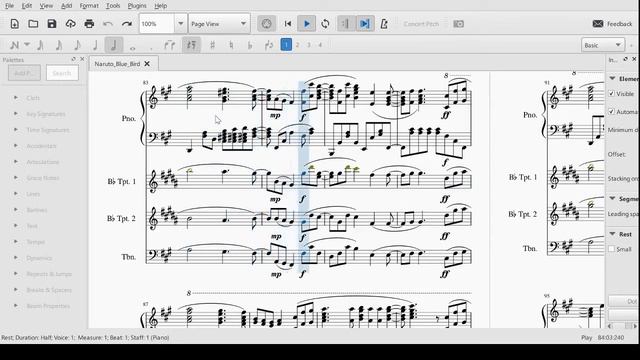Select voice 2 button
The height and width of the screenshot is (360, 640).
298,45
